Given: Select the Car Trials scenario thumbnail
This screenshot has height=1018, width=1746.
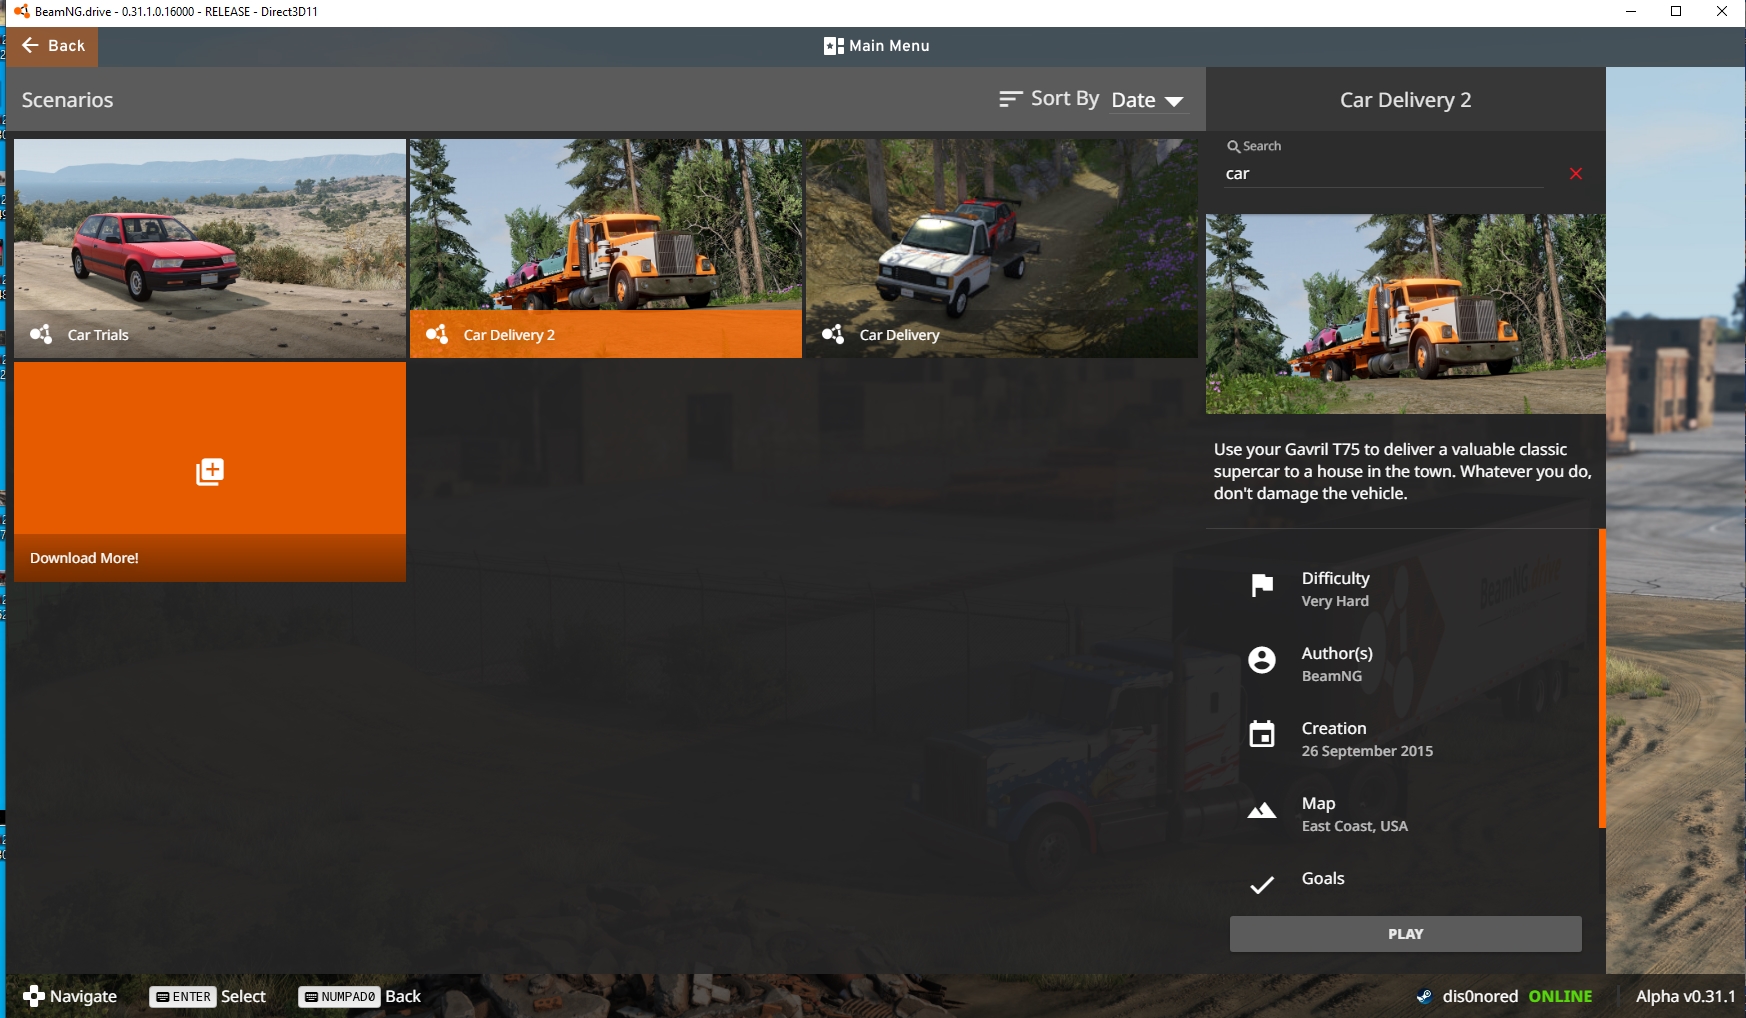Looking at the screenshot, I should point(210,248).
